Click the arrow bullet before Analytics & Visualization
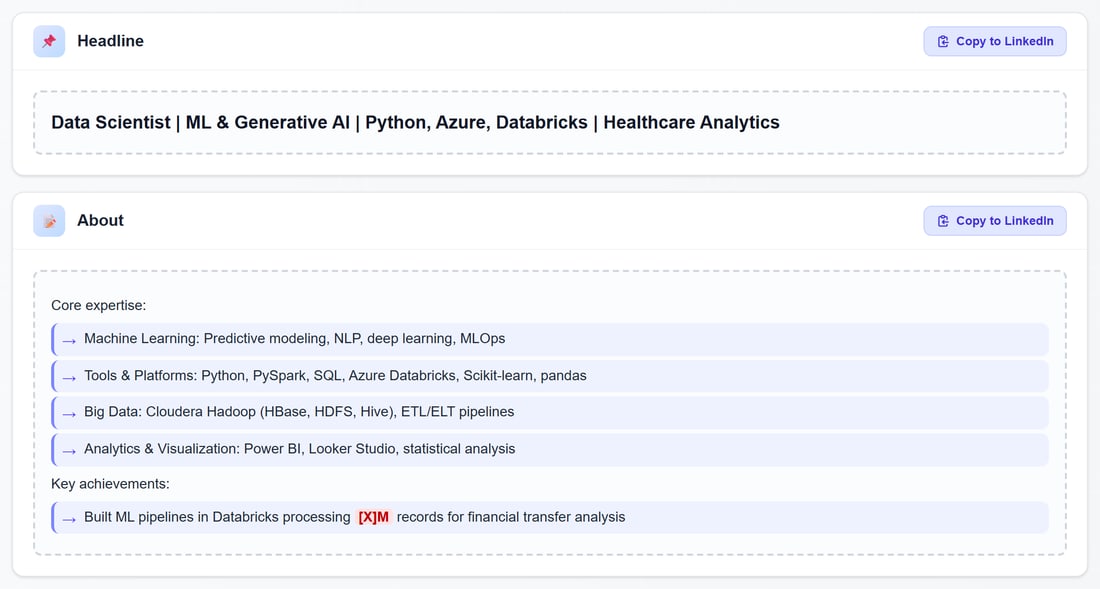 point(69,452)
